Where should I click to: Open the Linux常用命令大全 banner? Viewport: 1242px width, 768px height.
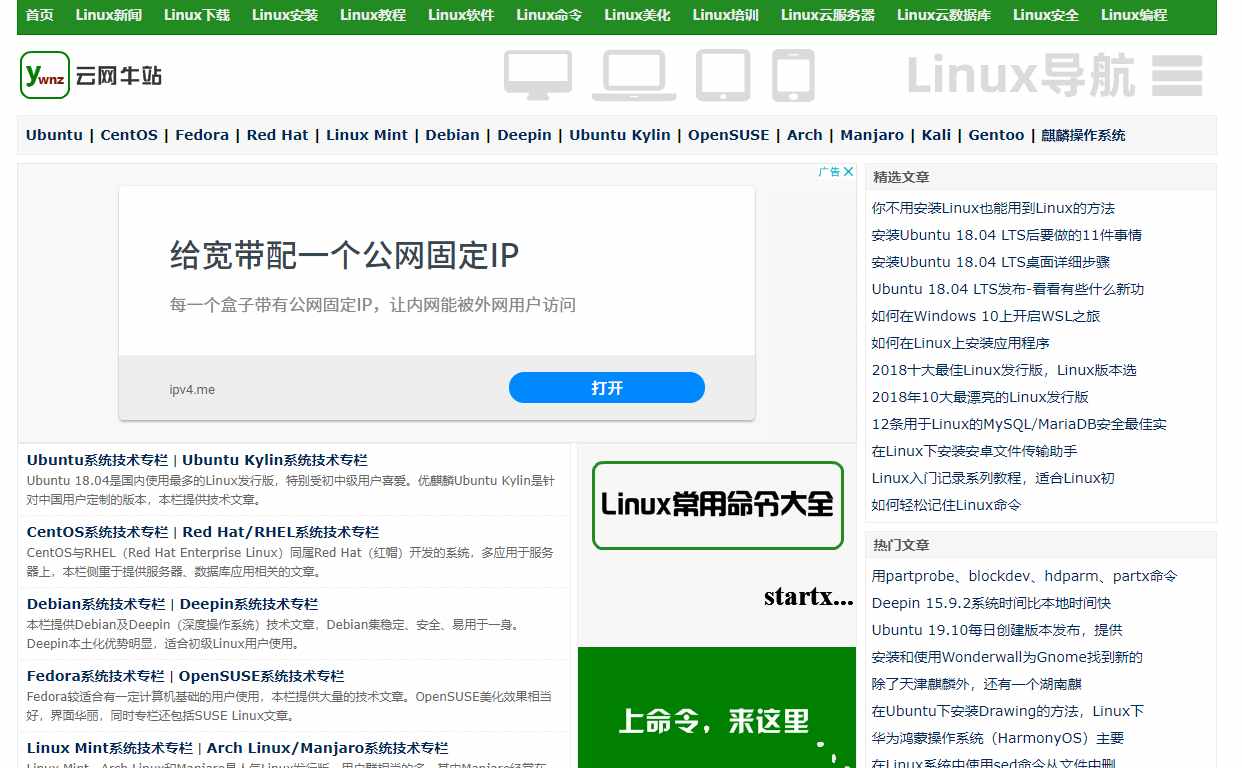coord(718,505)
